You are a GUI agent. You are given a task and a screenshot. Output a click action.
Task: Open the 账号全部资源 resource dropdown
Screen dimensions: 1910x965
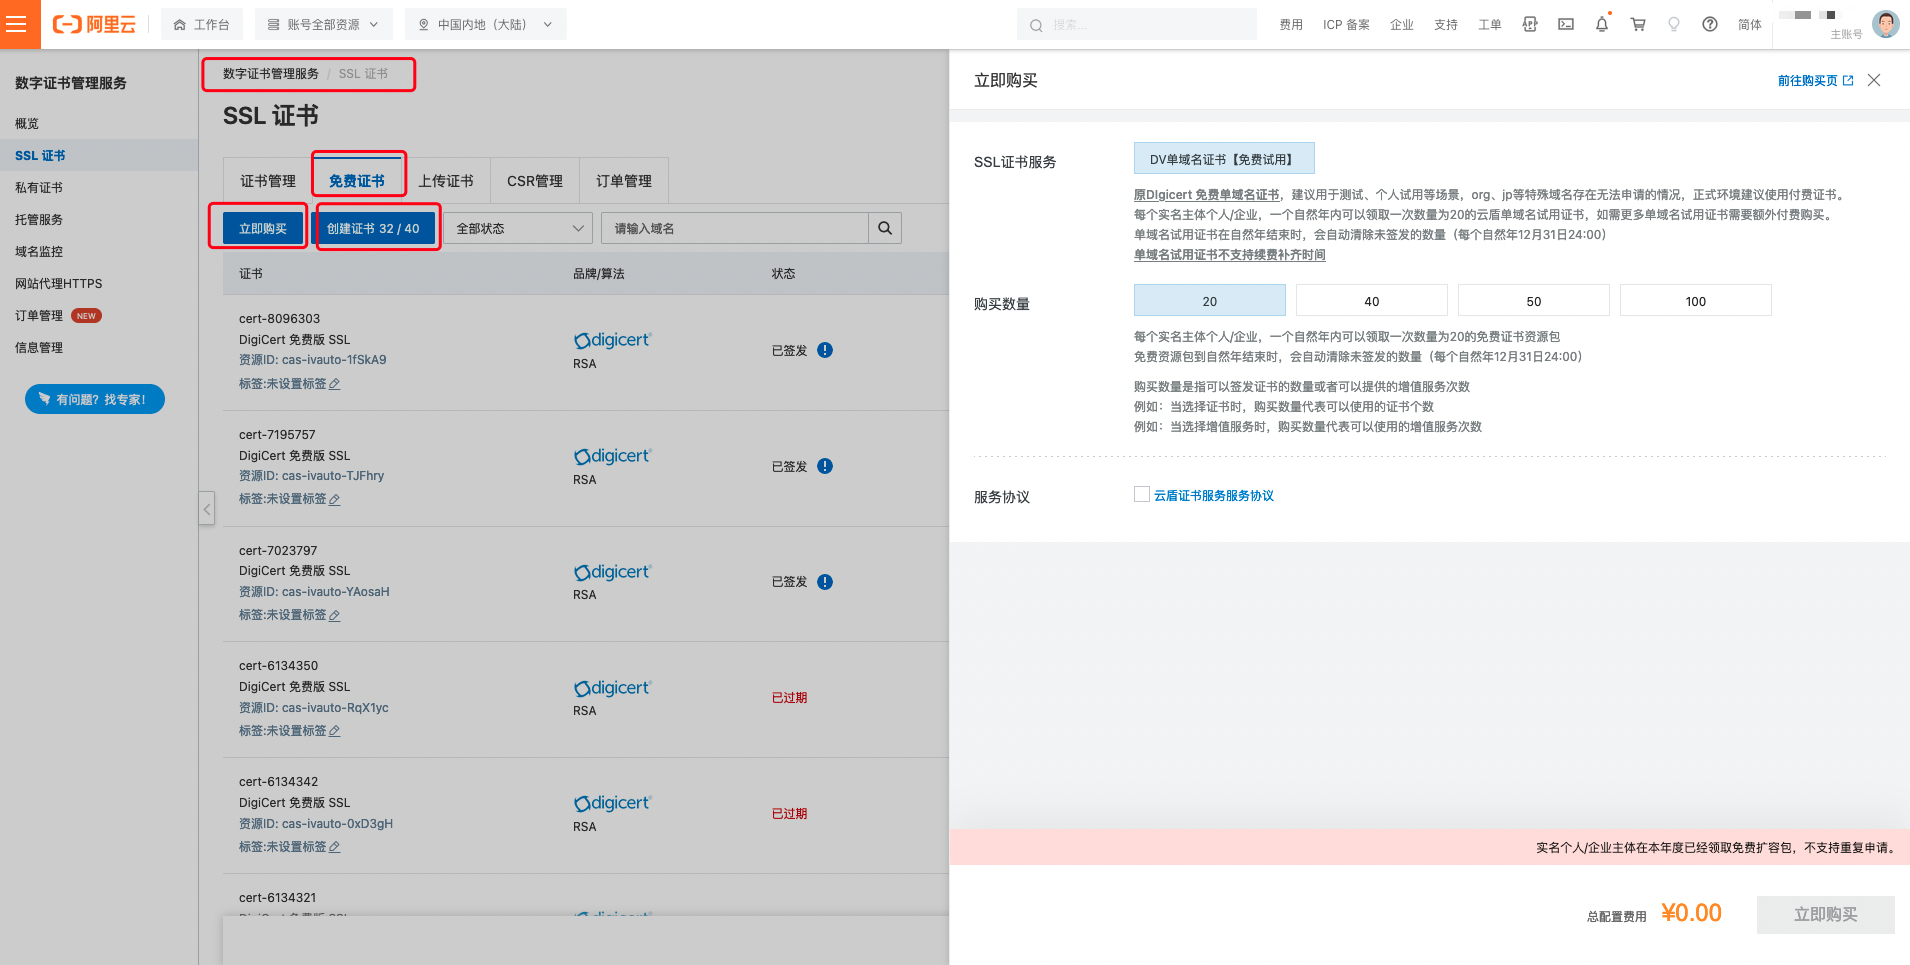[x=323, y=24]
